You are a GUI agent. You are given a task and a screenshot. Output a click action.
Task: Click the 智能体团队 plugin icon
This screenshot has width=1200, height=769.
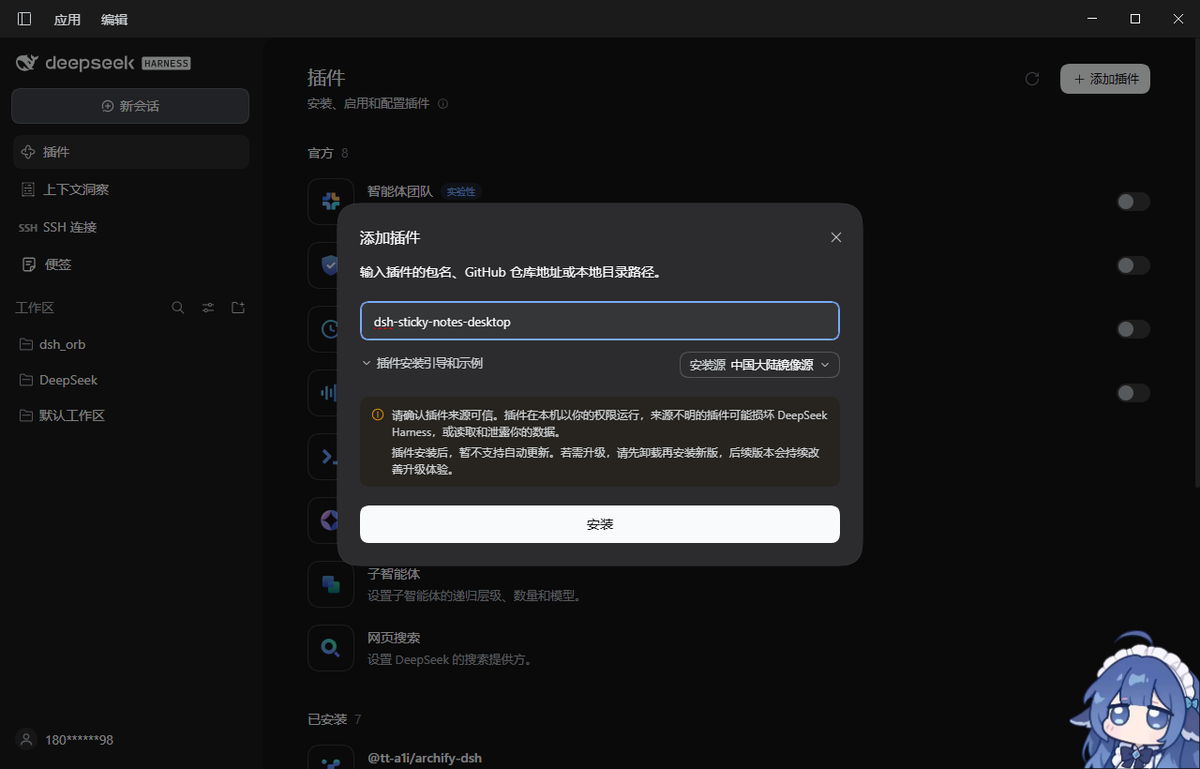(x=331, y=201)
